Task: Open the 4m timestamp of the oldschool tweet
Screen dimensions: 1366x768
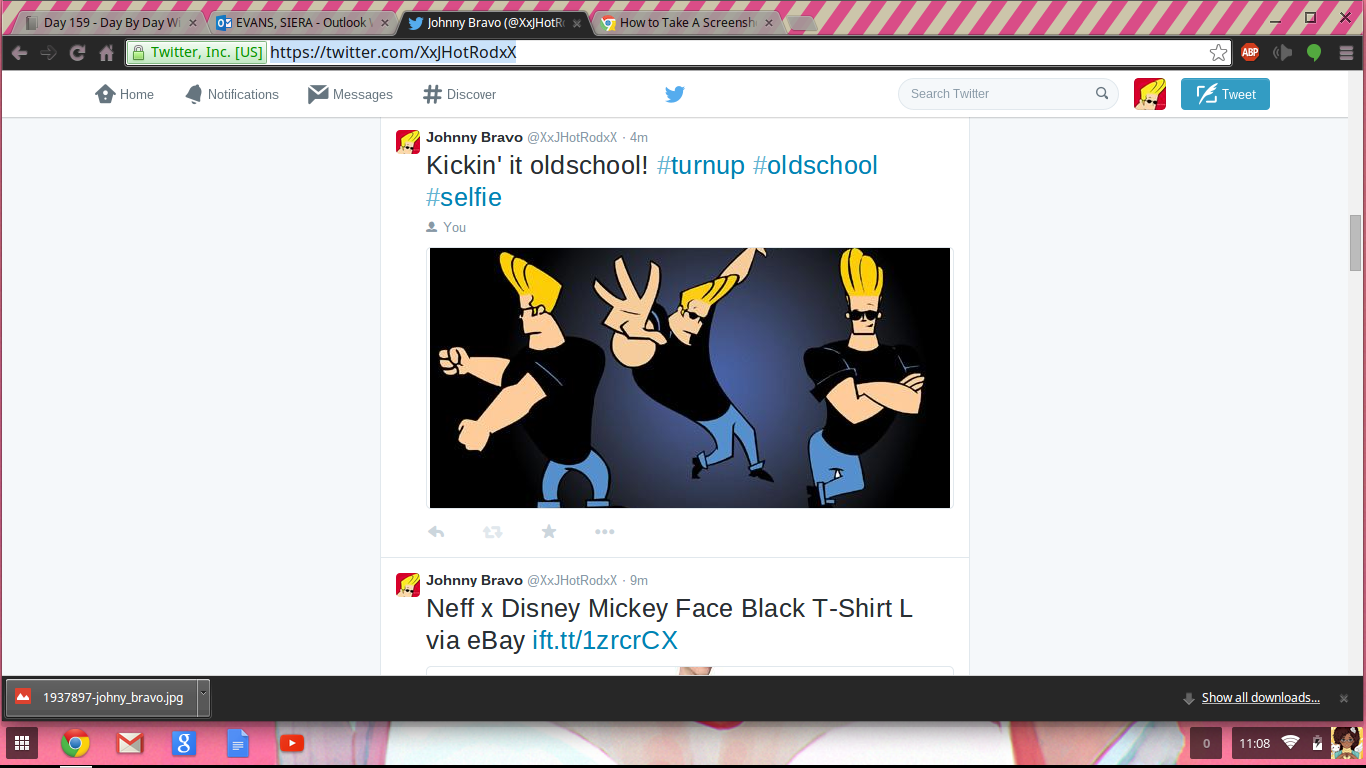Action: click(639, 137)
